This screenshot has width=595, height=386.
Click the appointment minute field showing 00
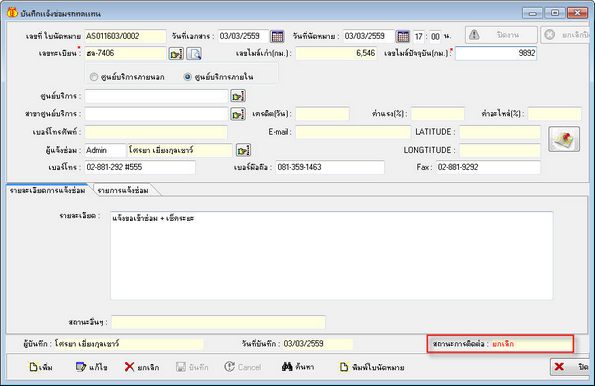[x=435, y=37]
